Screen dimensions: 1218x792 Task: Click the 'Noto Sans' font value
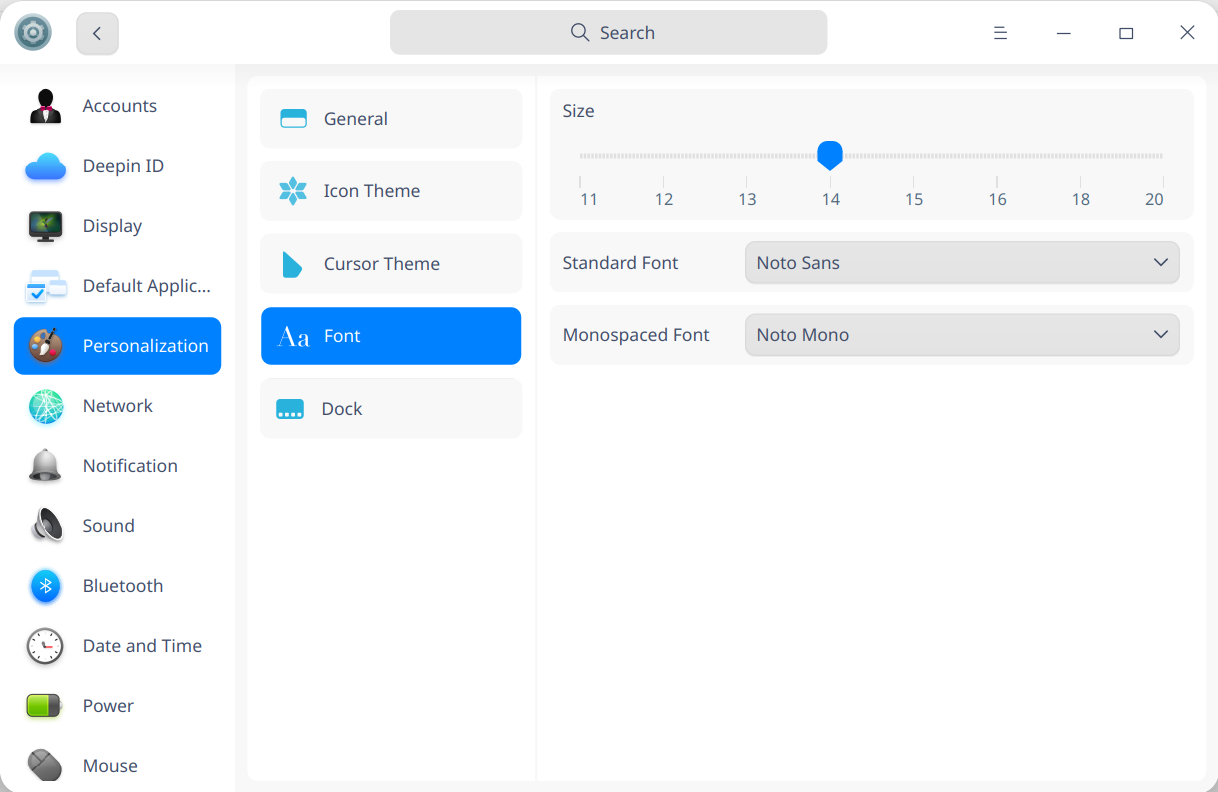click(798, 263)
